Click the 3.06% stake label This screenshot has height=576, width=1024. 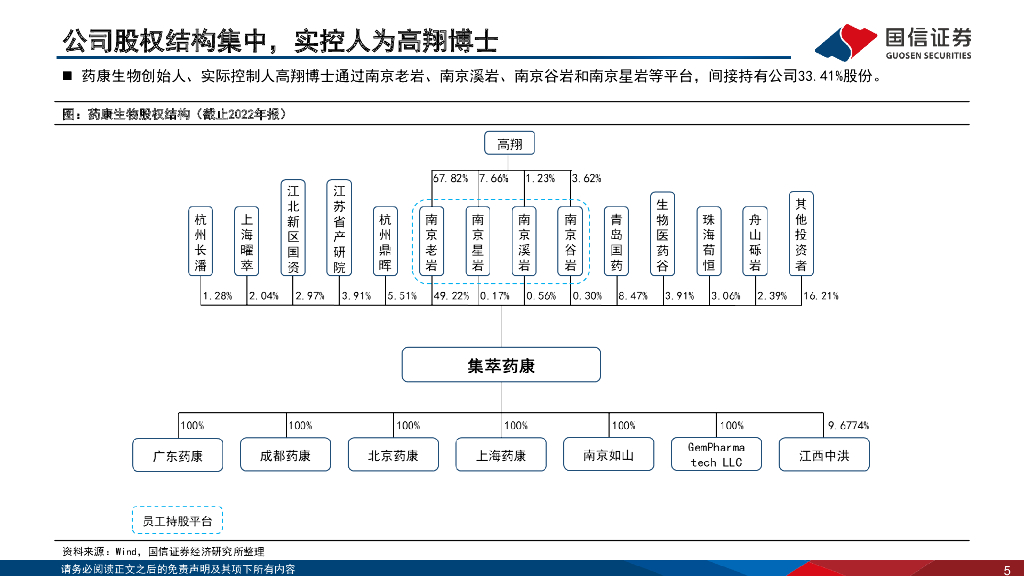726,296
